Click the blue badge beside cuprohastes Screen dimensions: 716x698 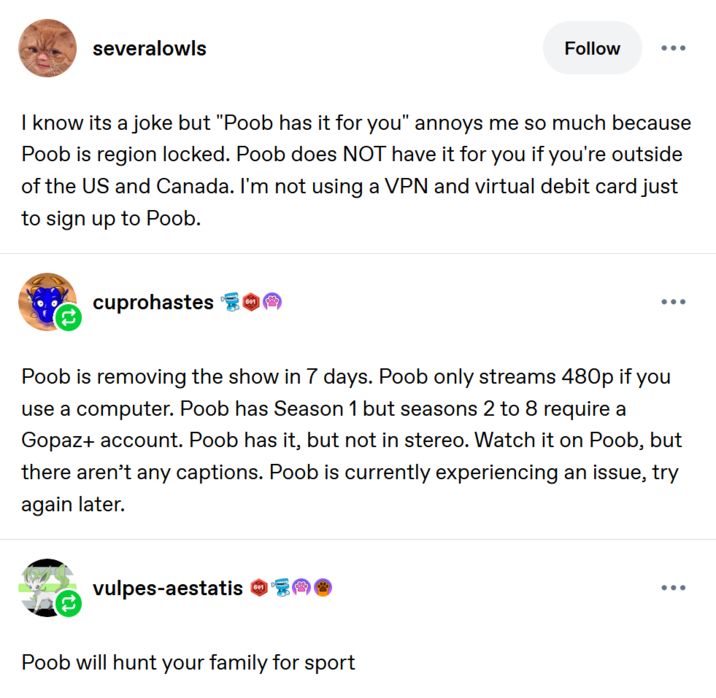pyautogui.click(x=232, y=302)
